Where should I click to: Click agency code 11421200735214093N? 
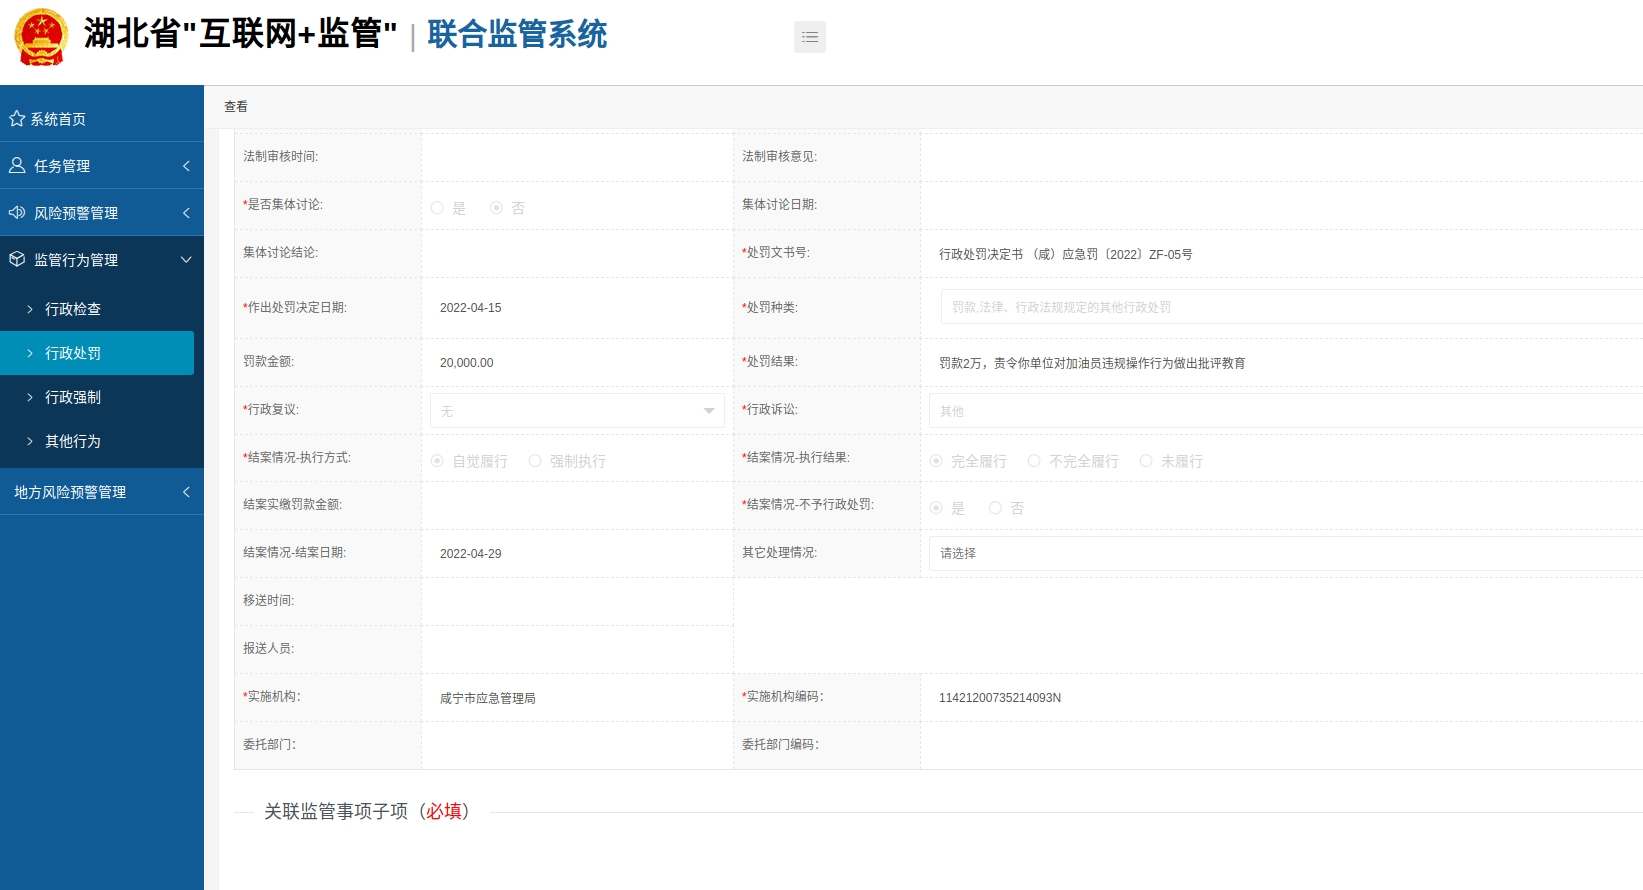pos(1000,698)
